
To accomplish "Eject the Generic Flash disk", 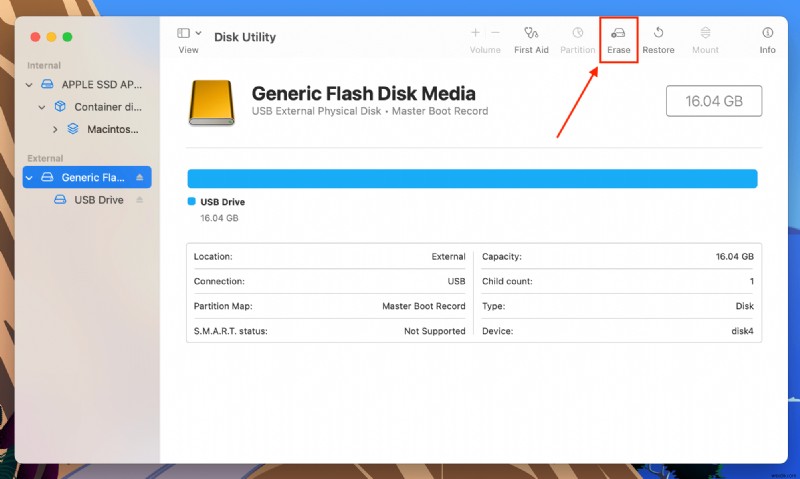I will tap(140, 177).
